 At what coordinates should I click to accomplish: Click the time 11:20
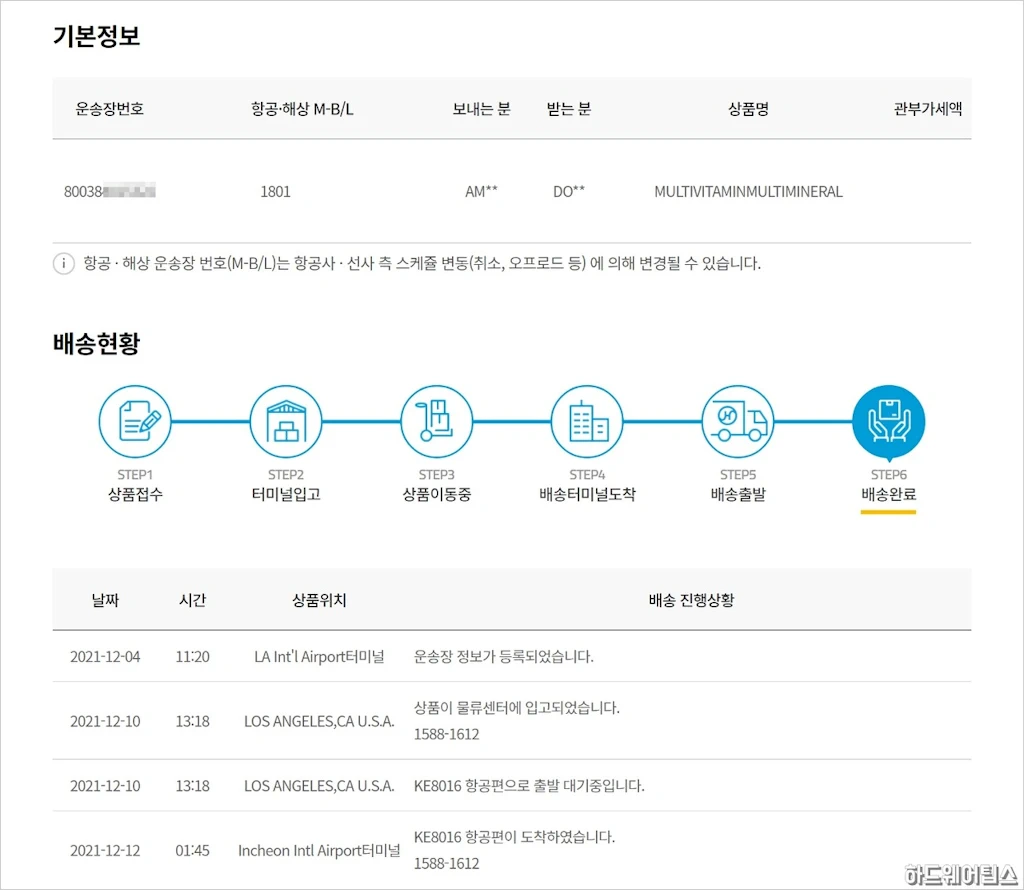point(193,657)
